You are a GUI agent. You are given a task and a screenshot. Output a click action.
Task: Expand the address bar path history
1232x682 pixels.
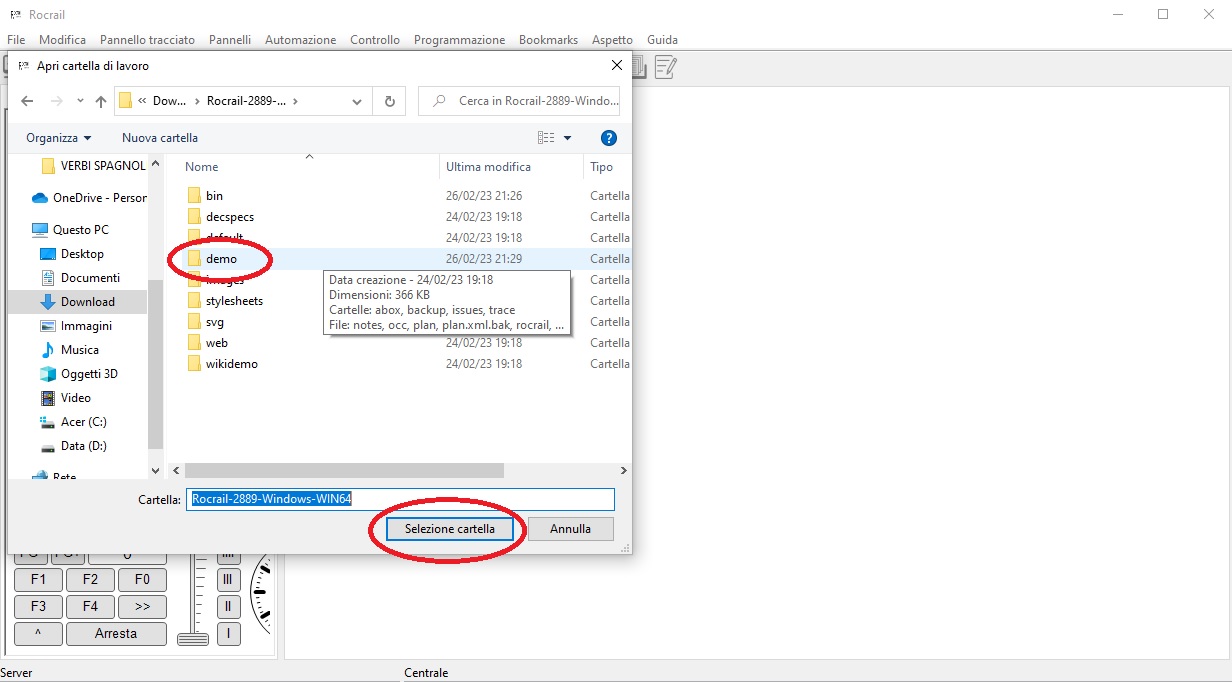click(x=357, y=101)
